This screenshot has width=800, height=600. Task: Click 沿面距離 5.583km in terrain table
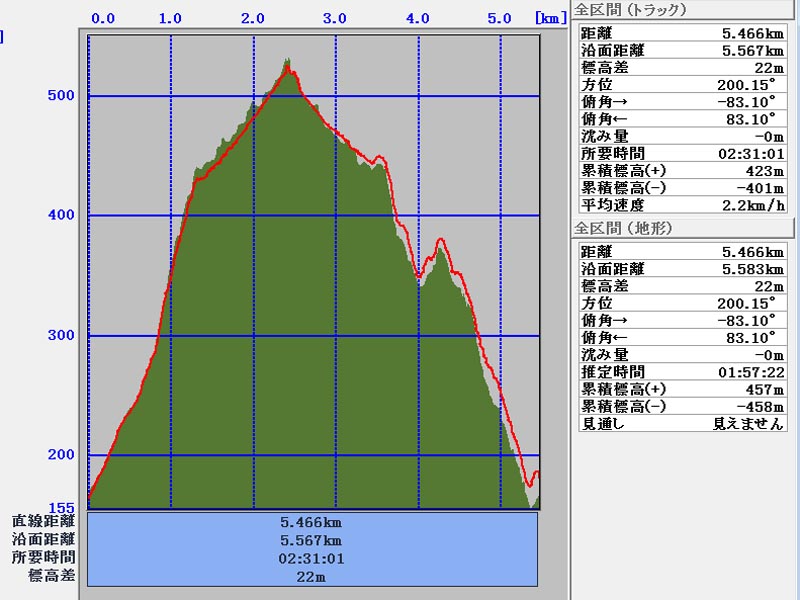(682, 269)
